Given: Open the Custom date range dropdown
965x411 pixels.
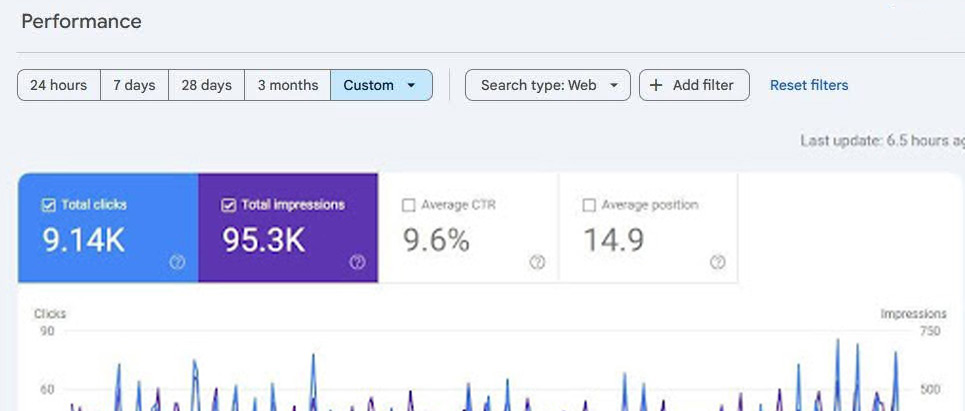Looking at the screenshot, I should coord(380,86).
